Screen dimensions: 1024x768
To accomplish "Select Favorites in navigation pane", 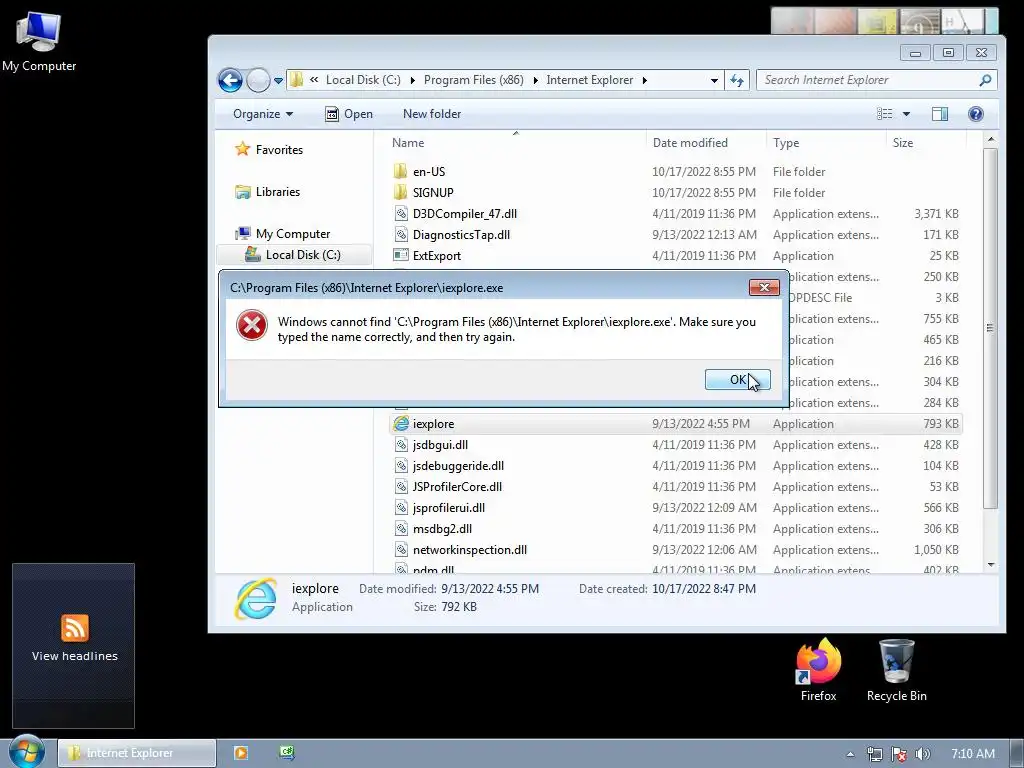I will coord(268,150).
